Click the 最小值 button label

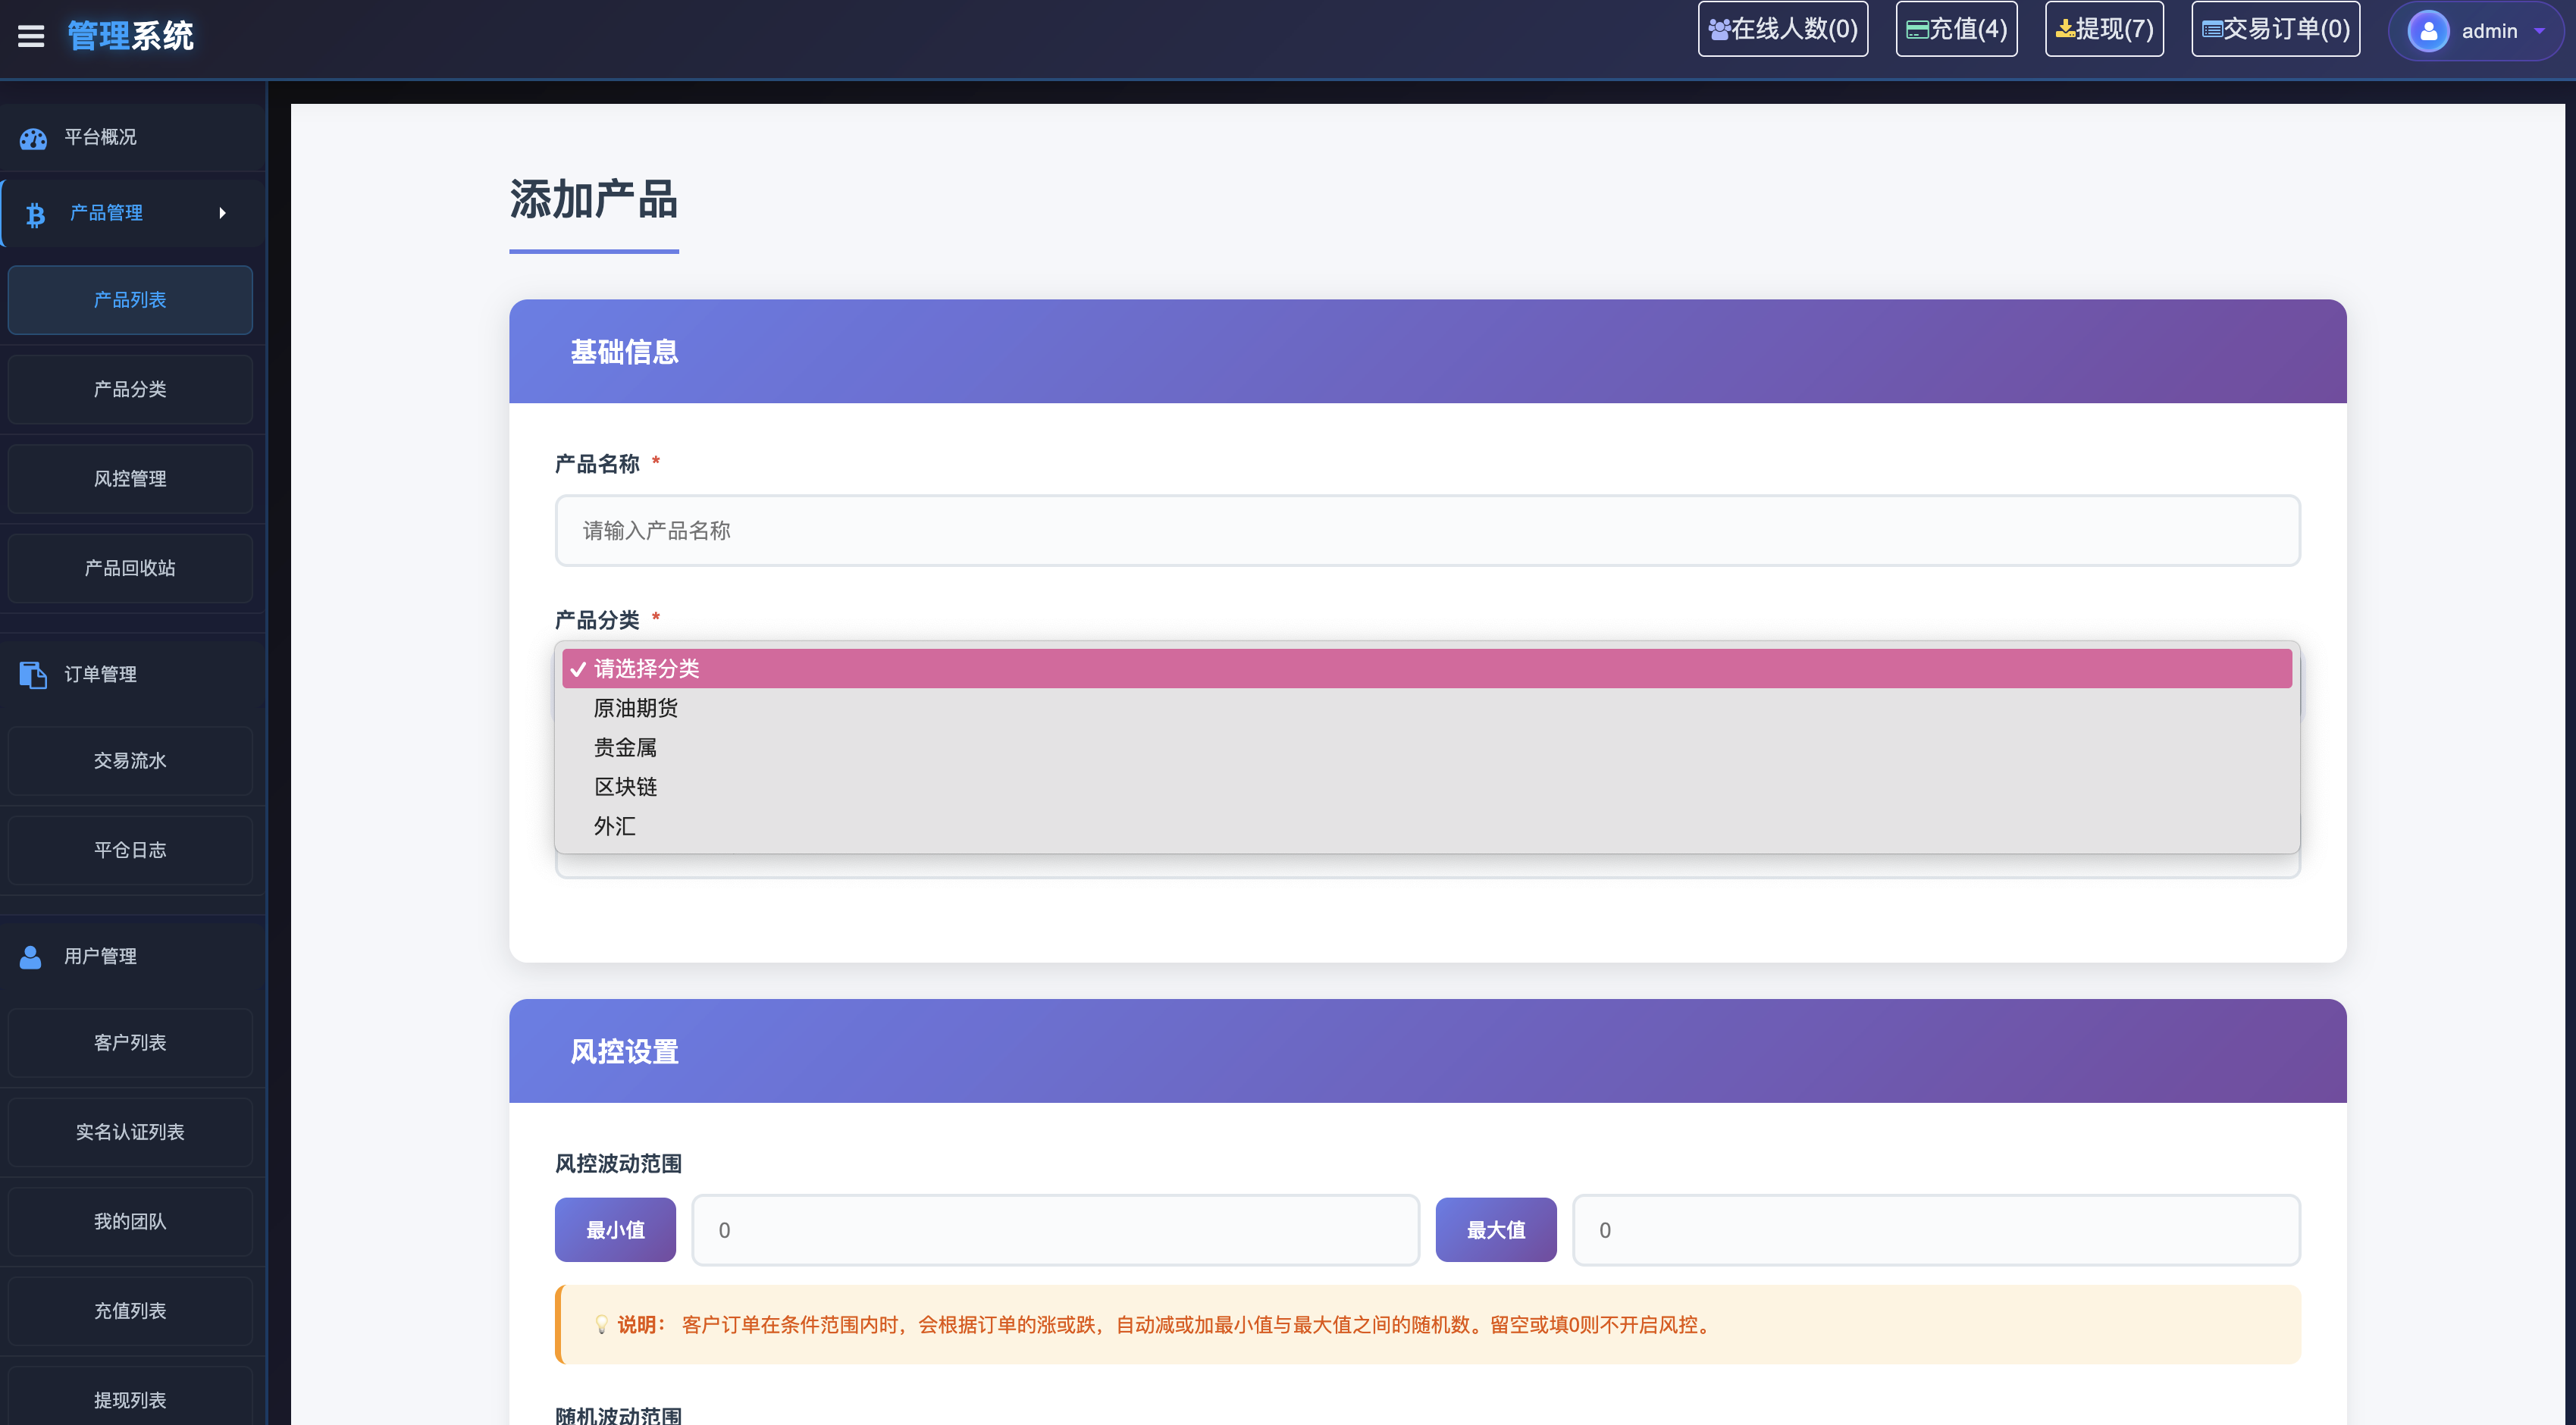[615, 1230]
